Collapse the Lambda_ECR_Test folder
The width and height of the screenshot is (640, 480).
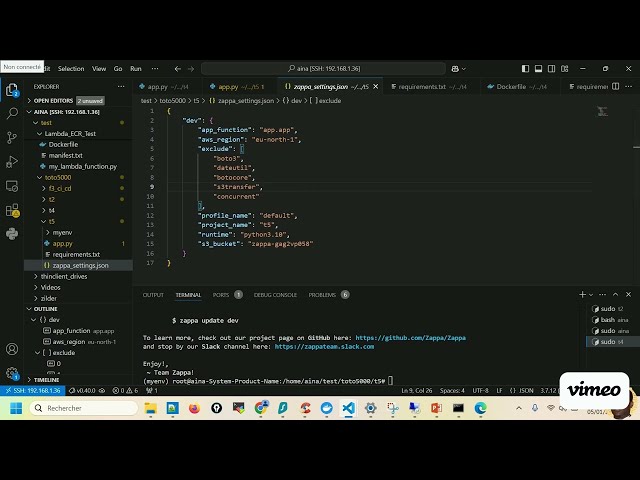40,133
